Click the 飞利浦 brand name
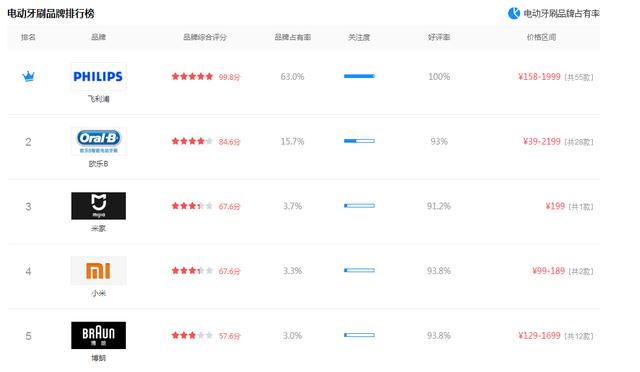This screenshot has width=640, height=372. pos(98,99)
